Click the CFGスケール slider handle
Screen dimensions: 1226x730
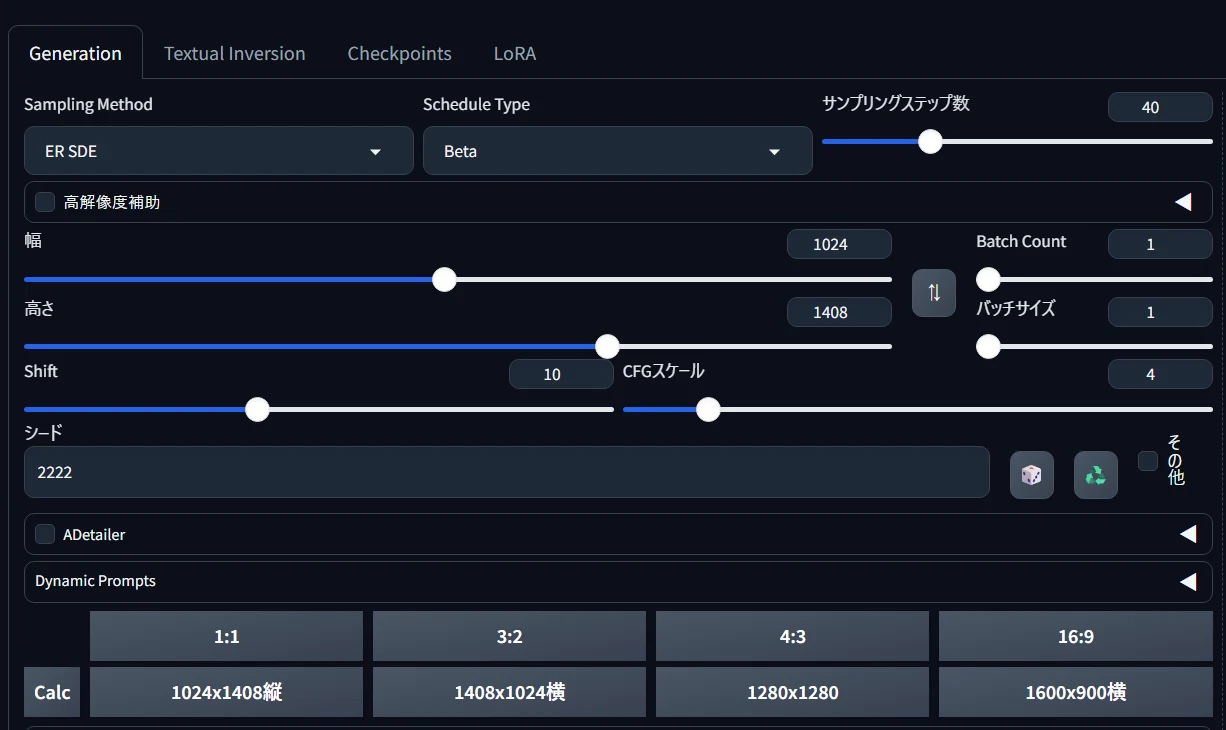point(708,409)
